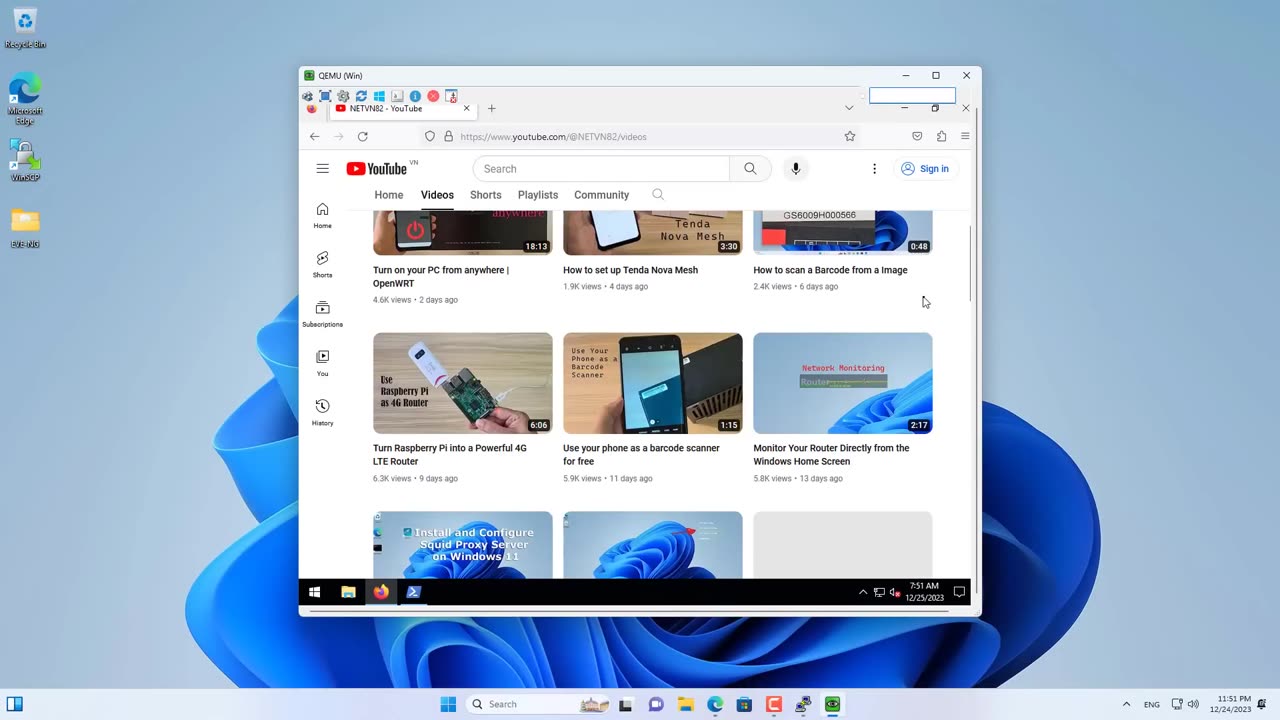Open 'Turn on your PC from anywhere' video title

click(441, 277)
